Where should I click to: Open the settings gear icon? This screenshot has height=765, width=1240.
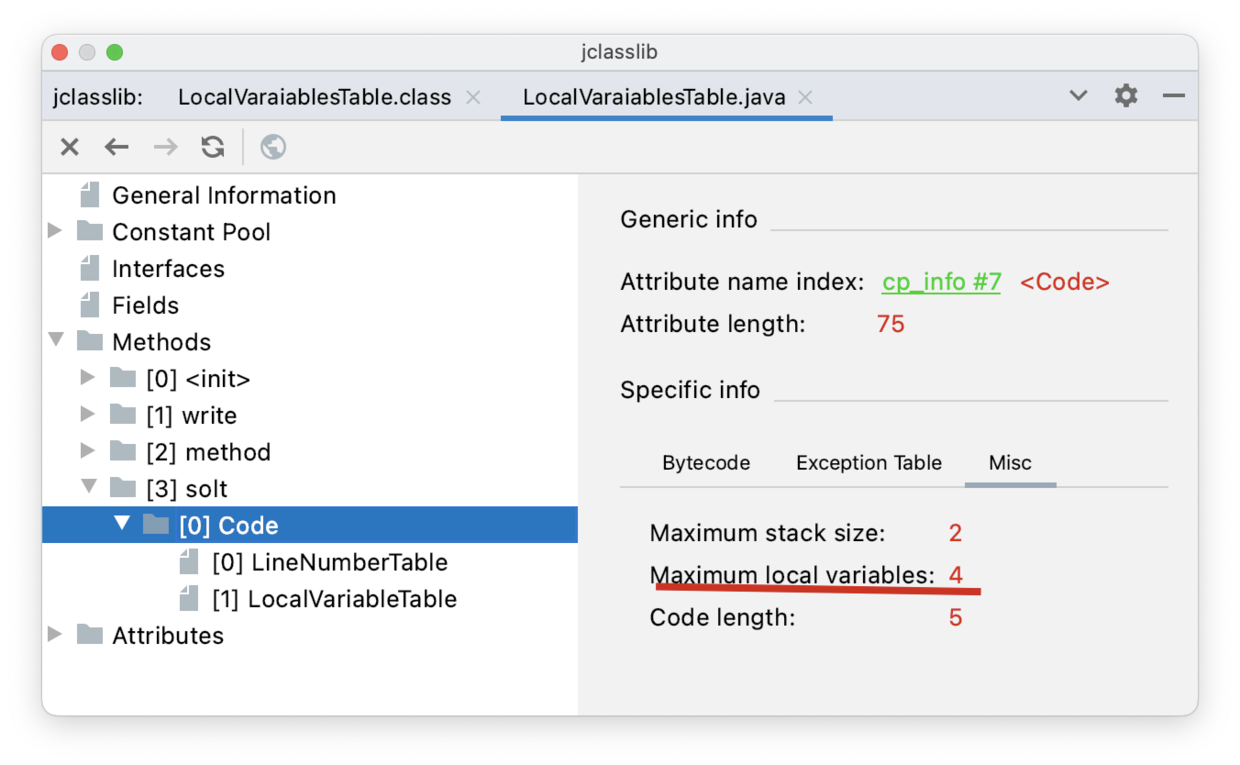tap(1126, 96)
